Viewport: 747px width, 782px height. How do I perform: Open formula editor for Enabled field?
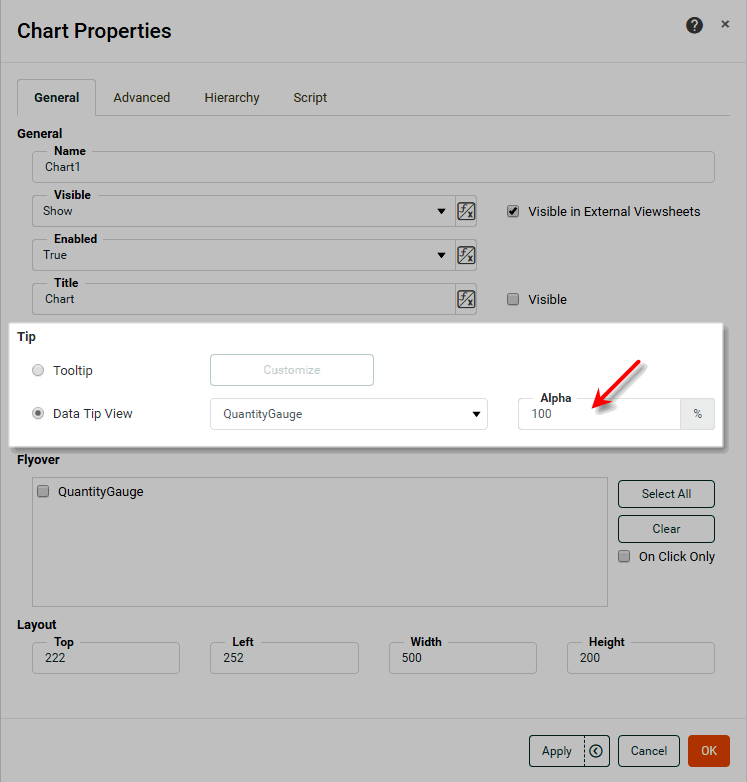click(466, 255)
